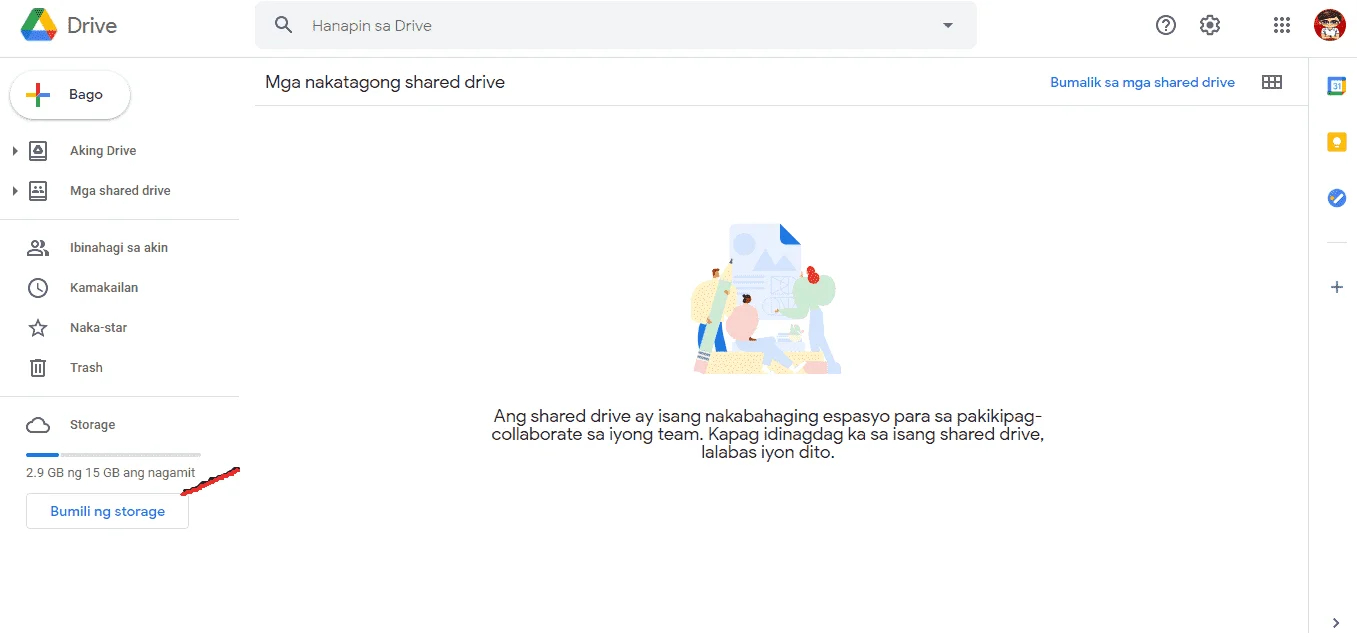
Task: Open Google Tasks side panel icon
Action: click(1336, 198)
